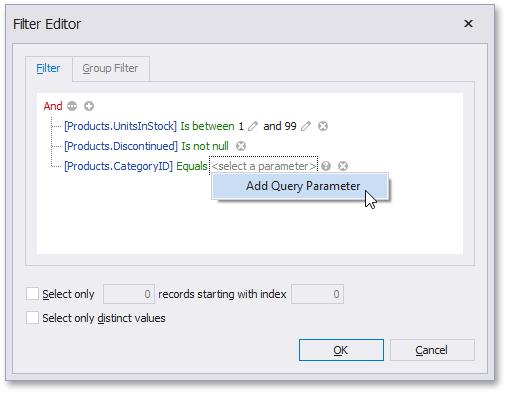Click question mark icon on CategoryID row

[x=326, y=166]
